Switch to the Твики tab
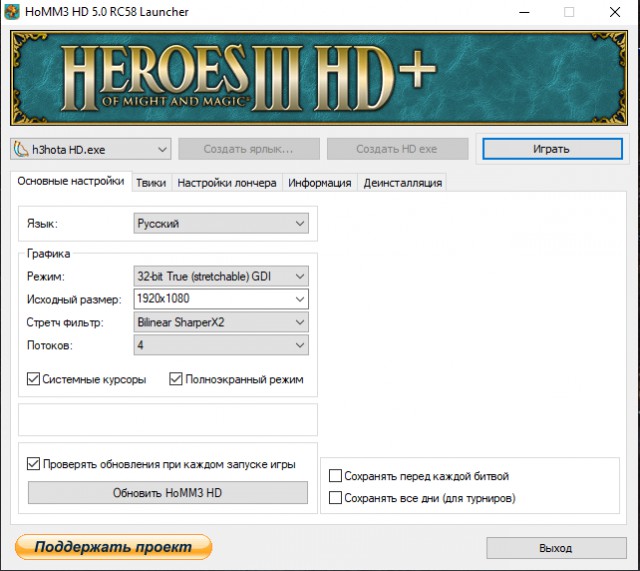The image size is (640, 571). pyautogui.click(x=151, y=183)
